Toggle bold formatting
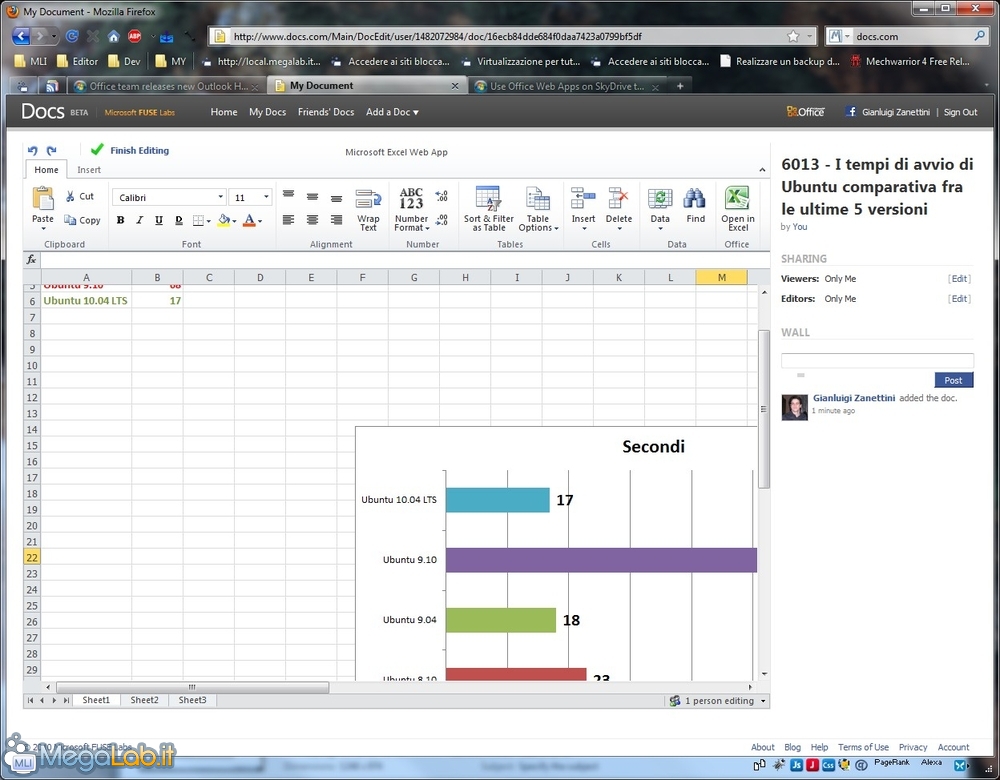Image resolution: width=1000 pixels, height=780 pixels. (120, 220)
